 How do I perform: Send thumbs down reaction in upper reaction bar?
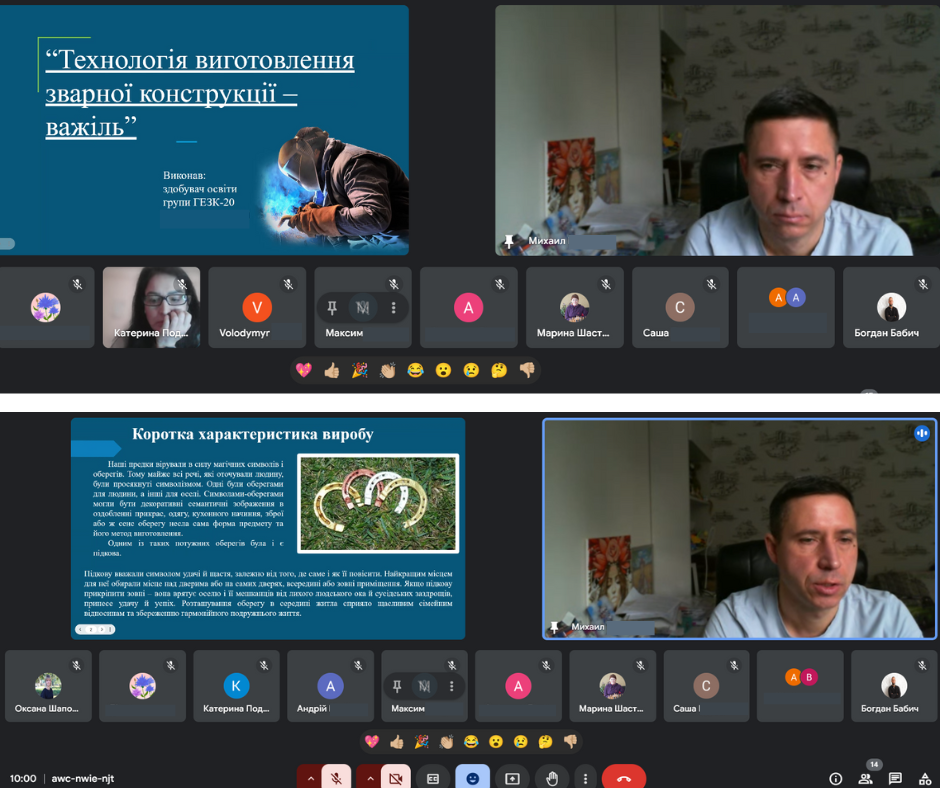(x=527, y=370)
